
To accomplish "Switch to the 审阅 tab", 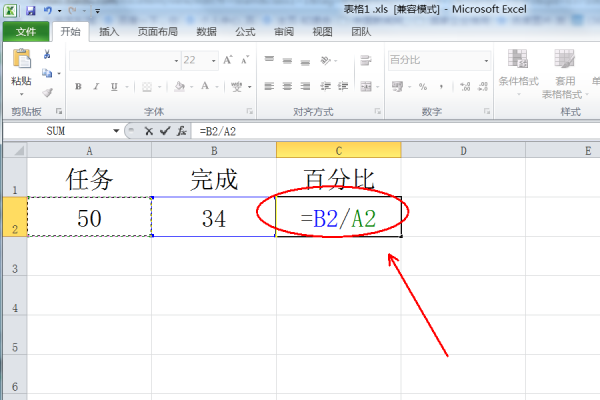I will 284,32.
